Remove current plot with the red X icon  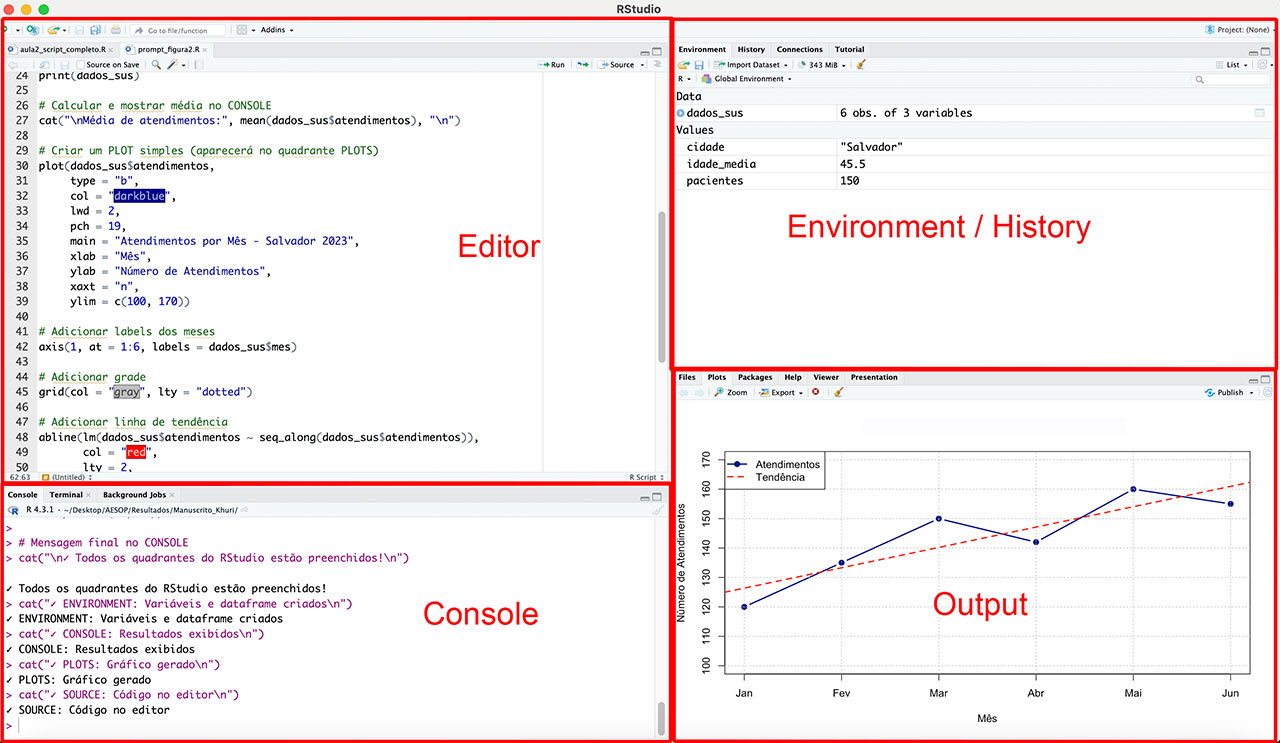(x=816, y=393)
